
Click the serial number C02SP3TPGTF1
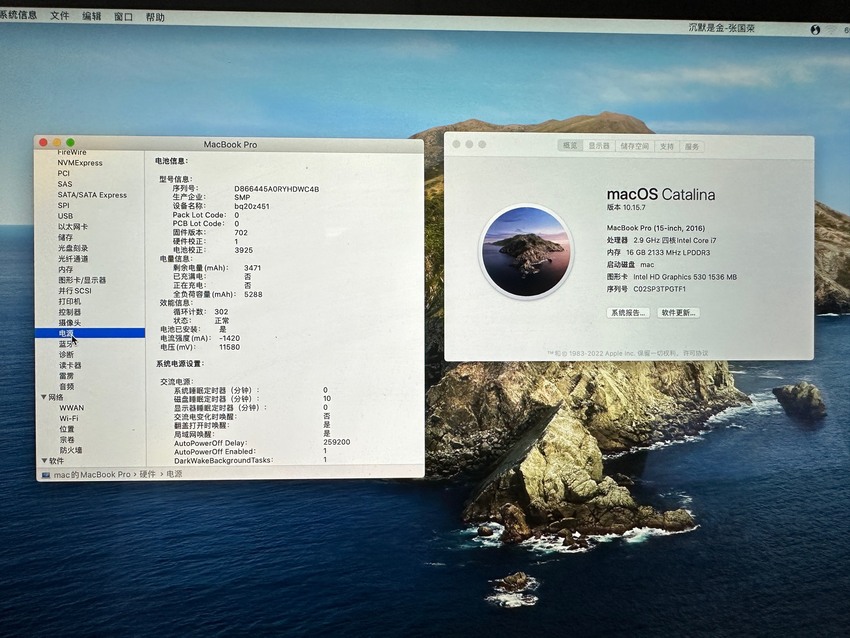(660, 289)
